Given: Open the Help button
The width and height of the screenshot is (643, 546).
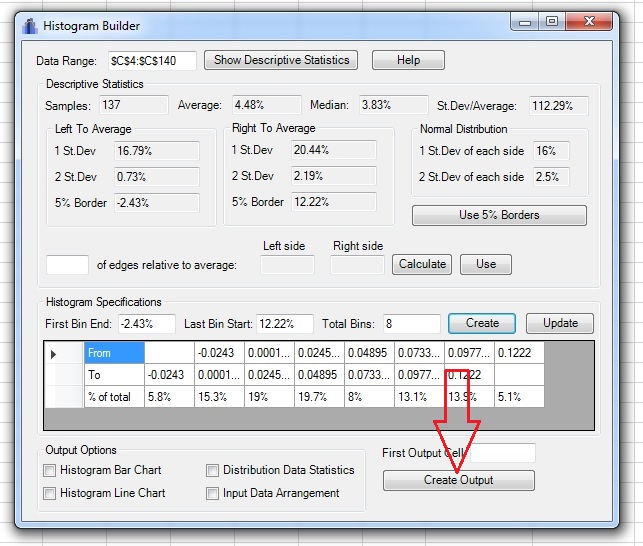Looking at the screenshot, I should pos(408,60).
